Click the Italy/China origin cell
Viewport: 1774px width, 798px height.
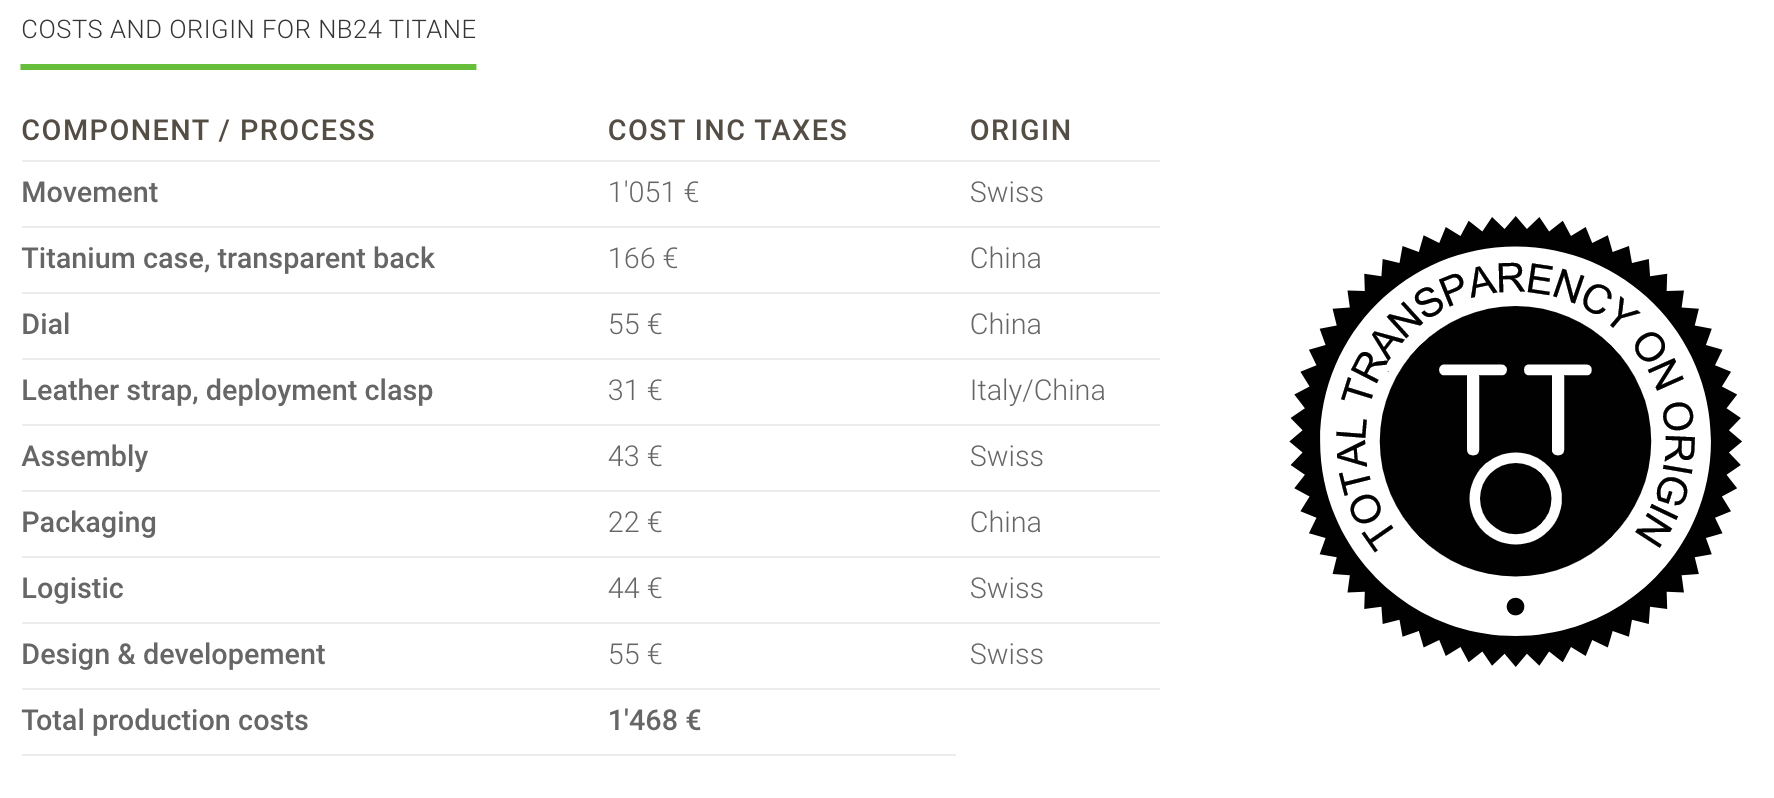click(x=1037, y=390)
